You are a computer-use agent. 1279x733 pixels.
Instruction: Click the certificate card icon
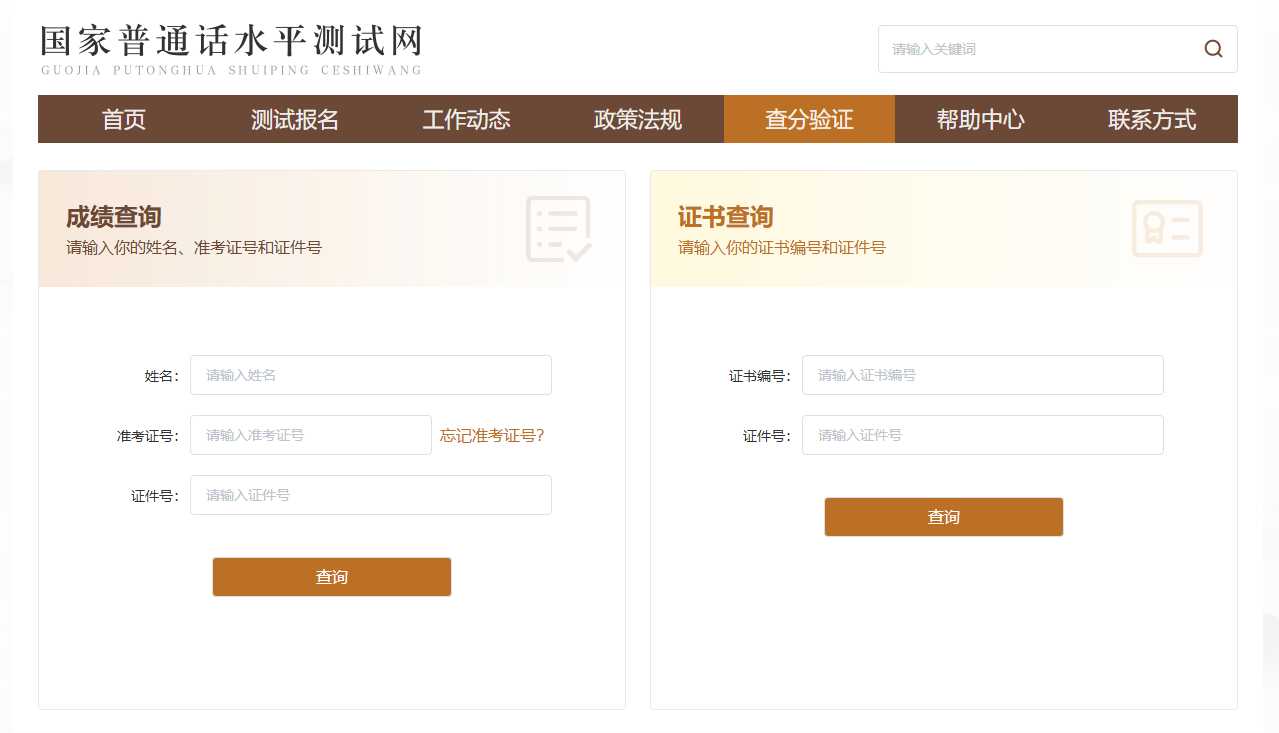(x=1167, y=229)
